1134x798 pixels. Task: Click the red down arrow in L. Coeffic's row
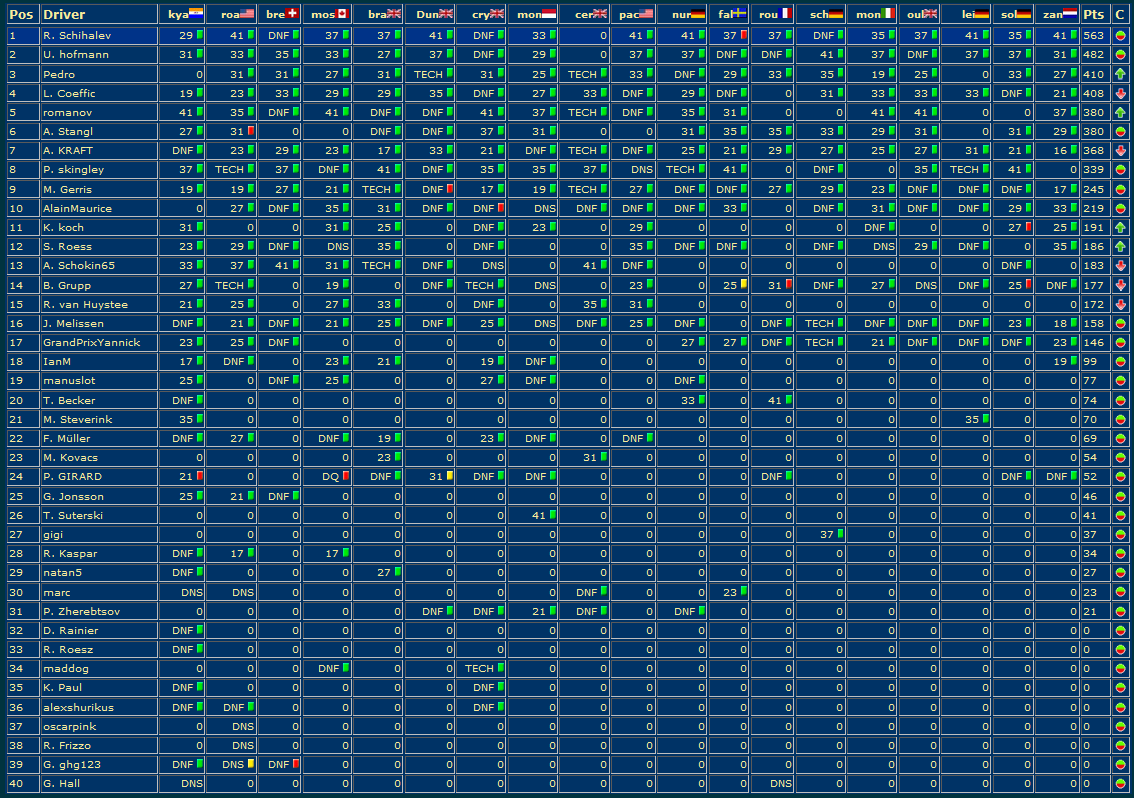point(1119,93)
